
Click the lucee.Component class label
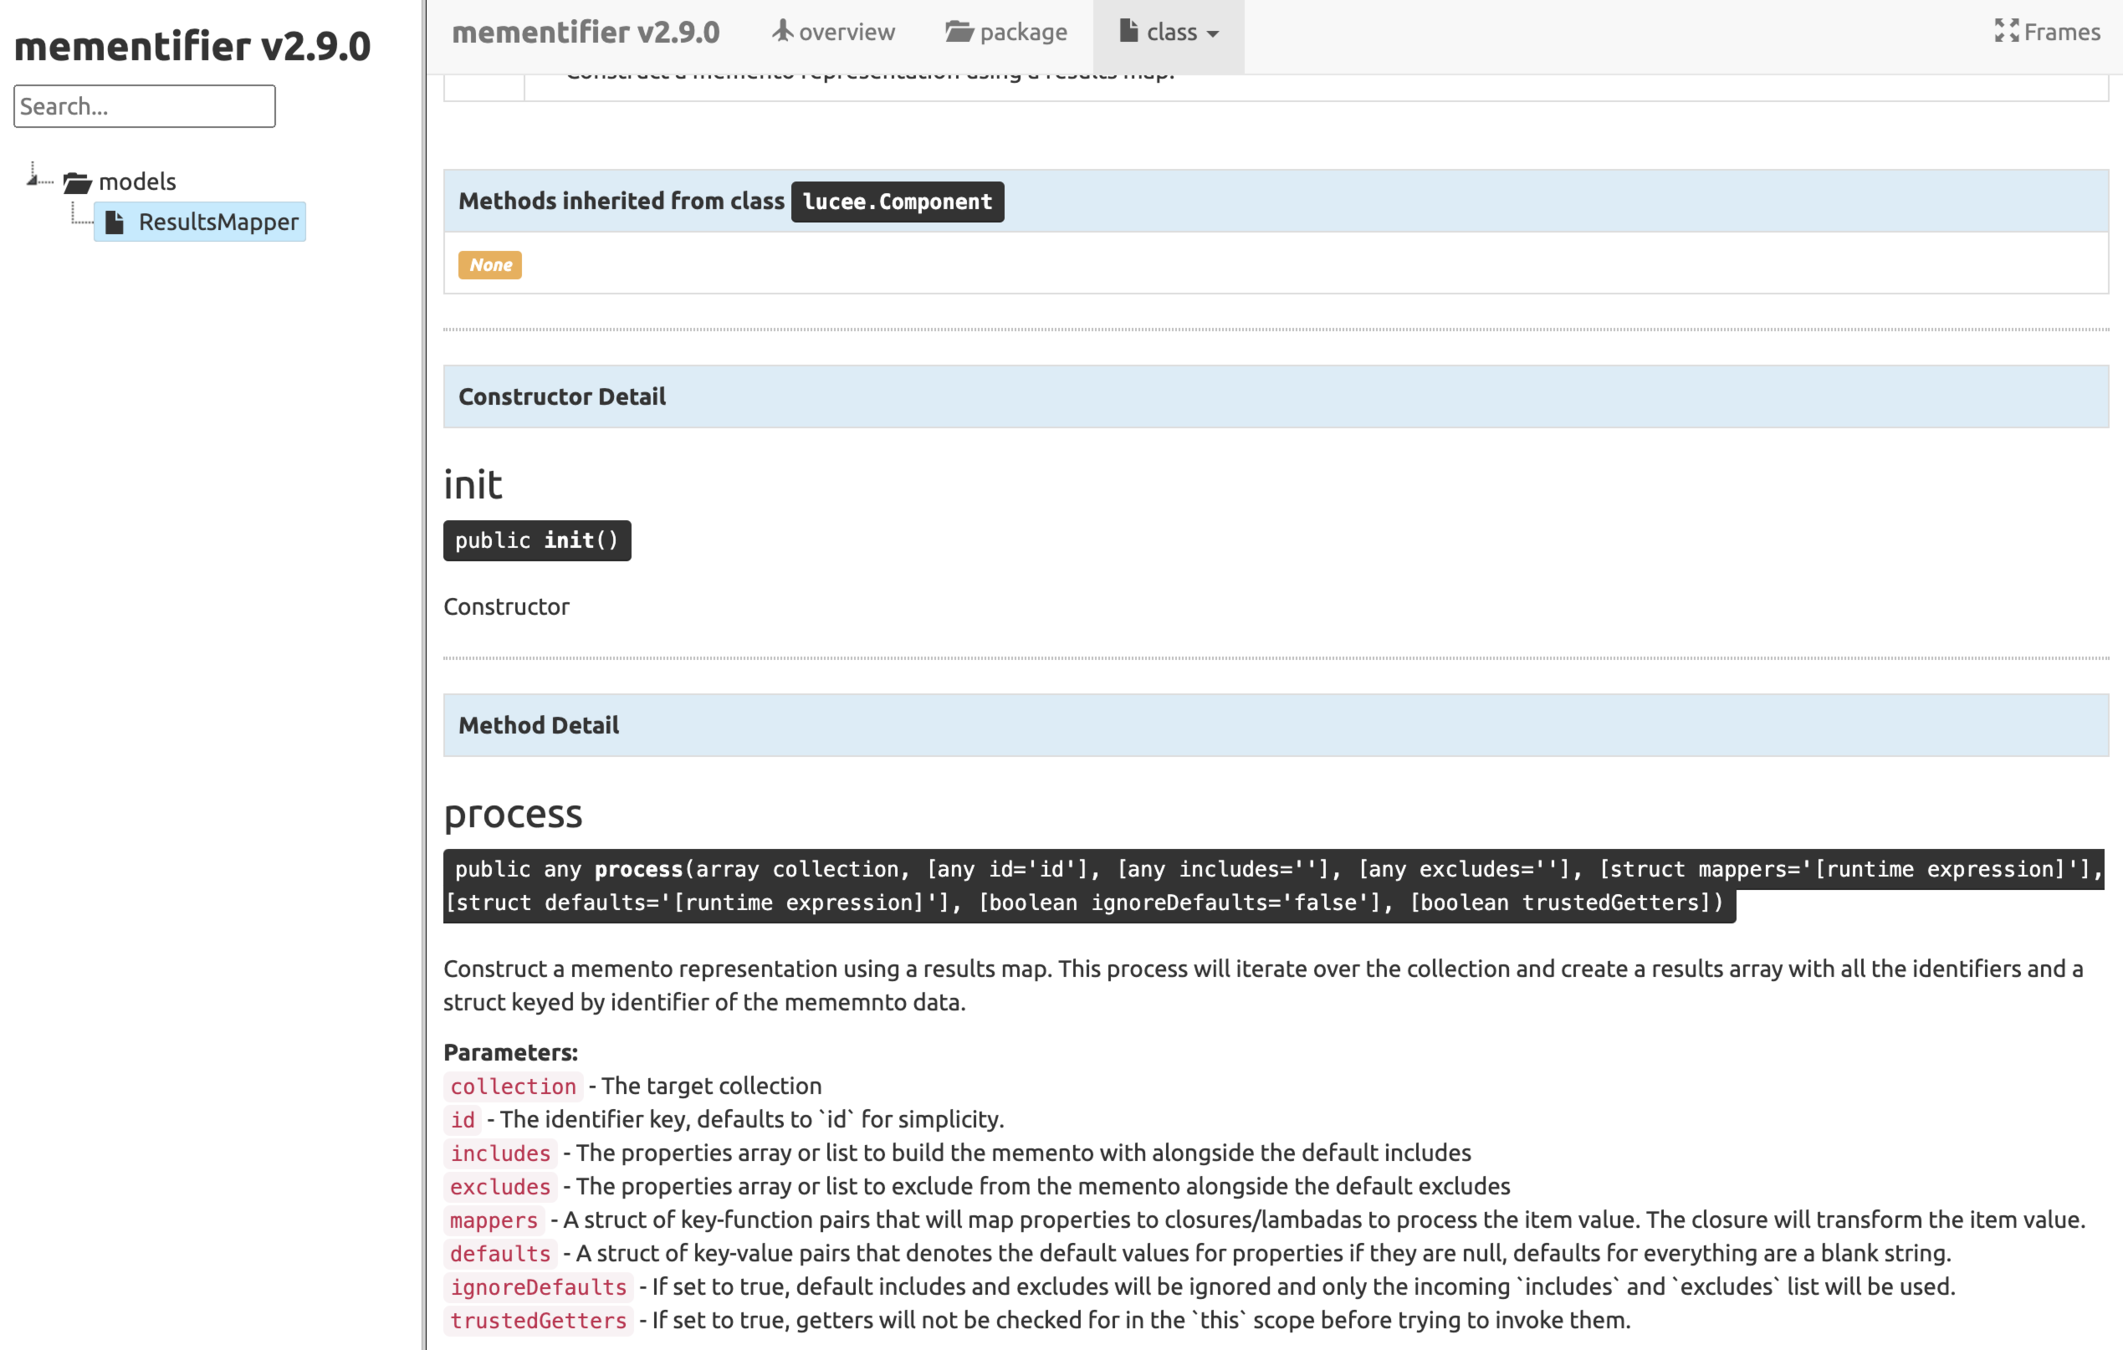pyautogui.click(x=897, y=201)
